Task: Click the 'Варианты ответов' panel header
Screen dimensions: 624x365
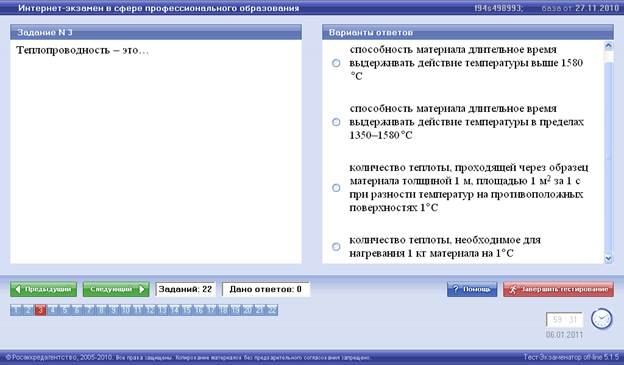Action: click(468, 32)
